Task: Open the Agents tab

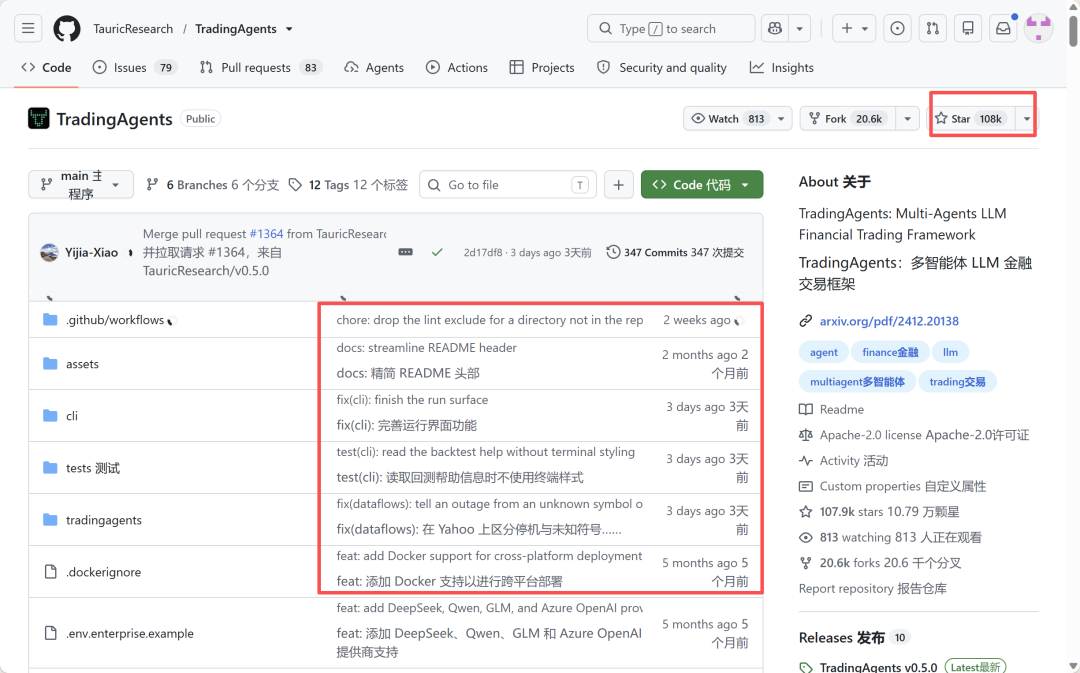Action: [x=374, y=68]
